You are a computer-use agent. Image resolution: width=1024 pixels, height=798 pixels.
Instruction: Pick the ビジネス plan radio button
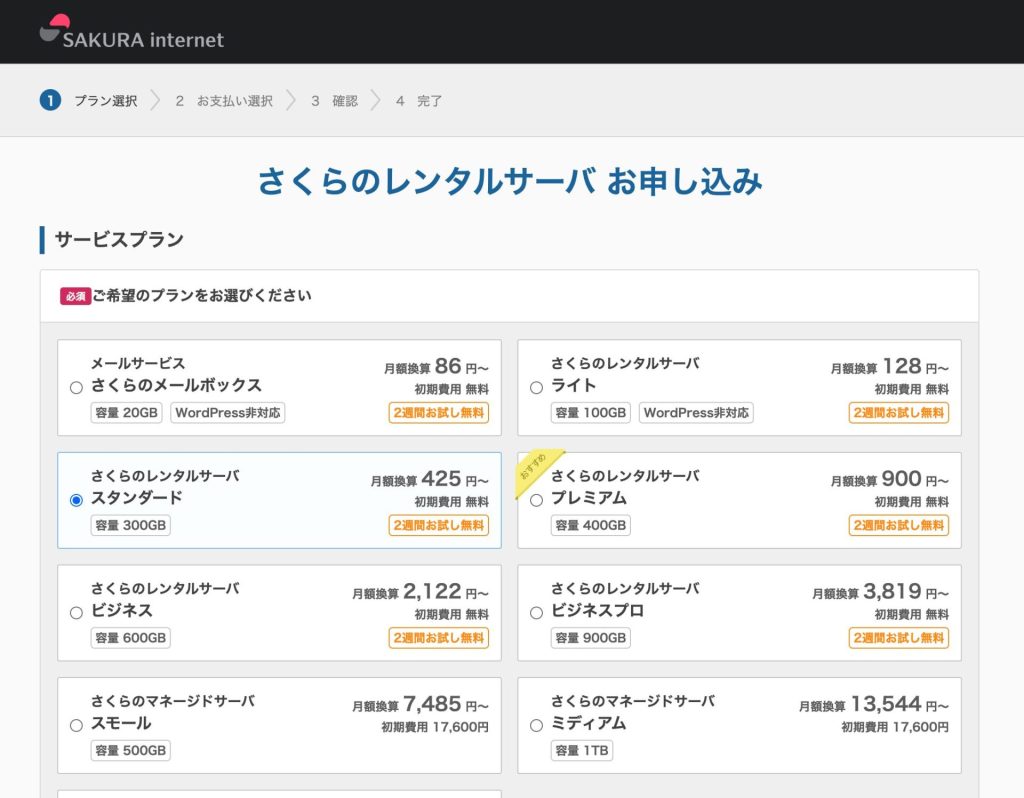[x=76, y=613]
